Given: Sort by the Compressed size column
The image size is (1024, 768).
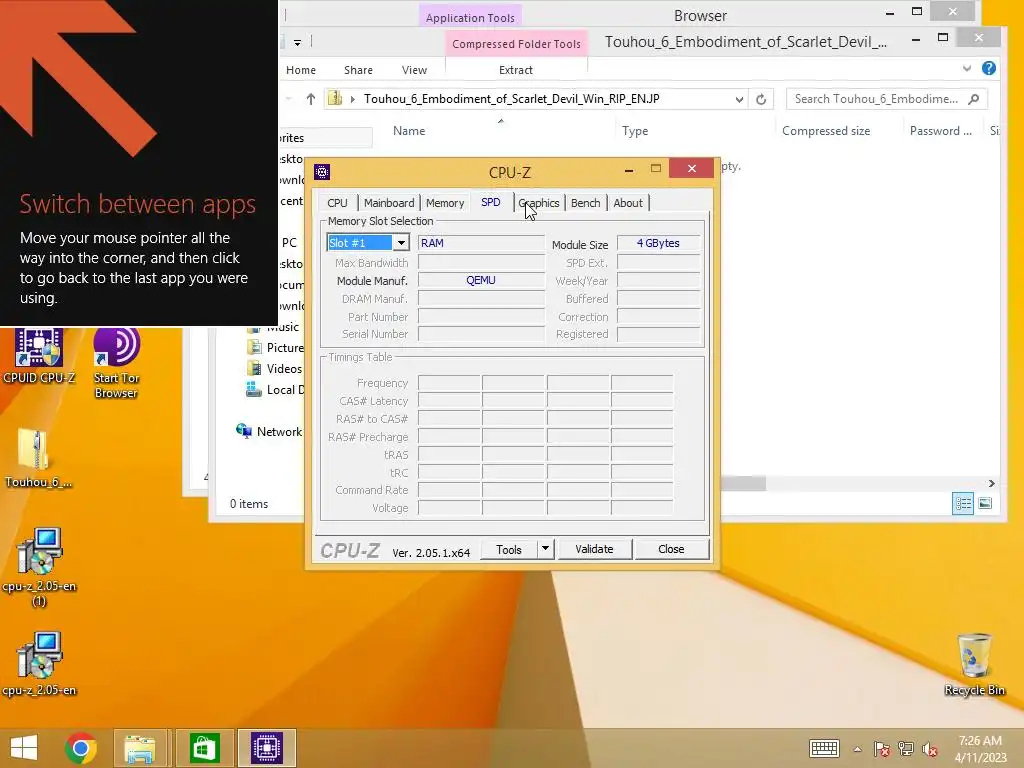Looking at the screenshot, I should tap(825, 131).
